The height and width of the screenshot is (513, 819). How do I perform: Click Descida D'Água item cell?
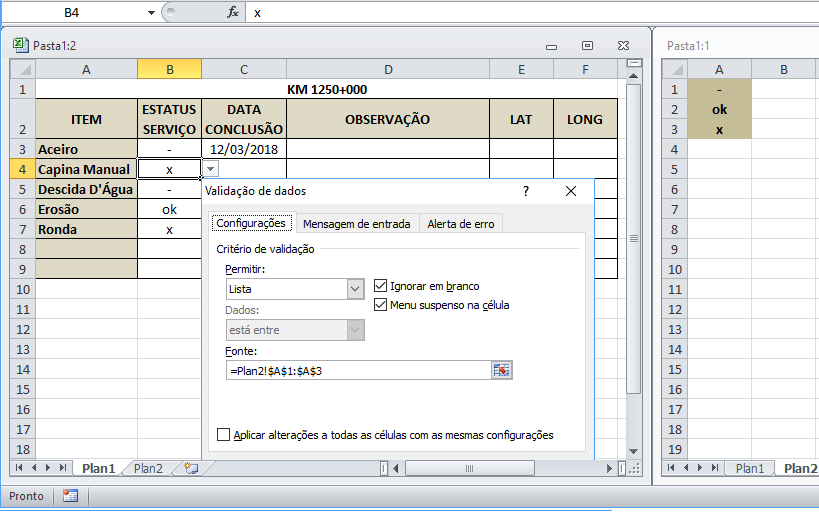click(x=86, y=189)
